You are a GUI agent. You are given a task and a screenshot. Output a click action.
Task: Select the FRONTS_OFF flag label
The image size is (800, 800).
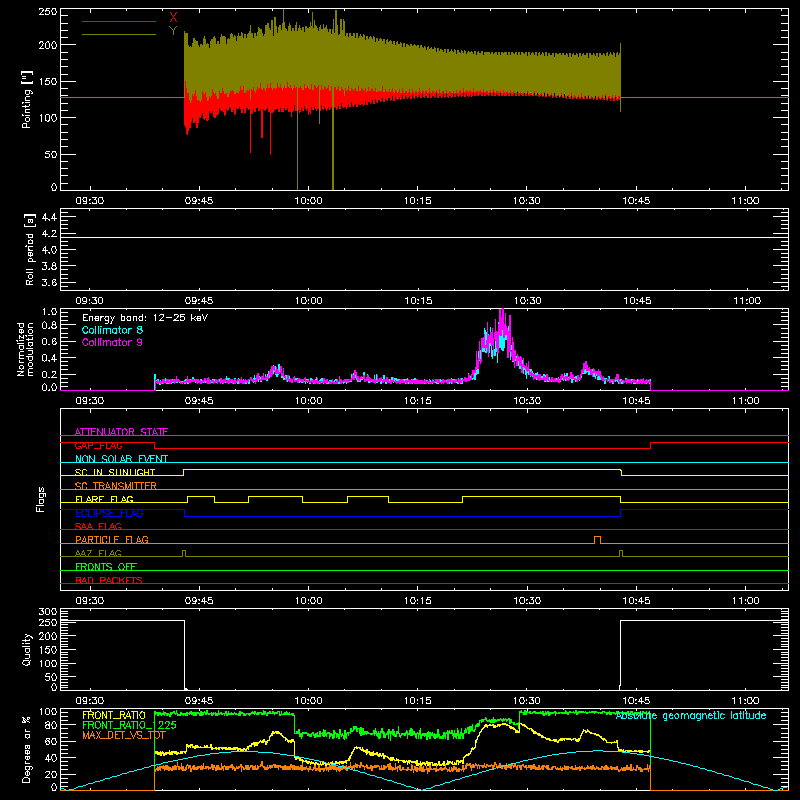(x=106, y=566)
